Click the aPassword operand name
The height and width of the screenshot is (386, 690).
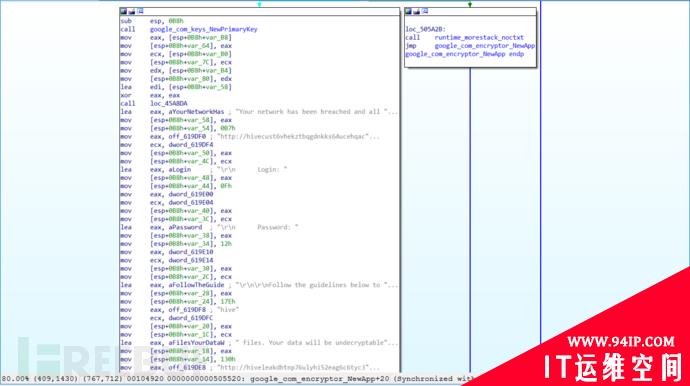click(x=185, y=227)
